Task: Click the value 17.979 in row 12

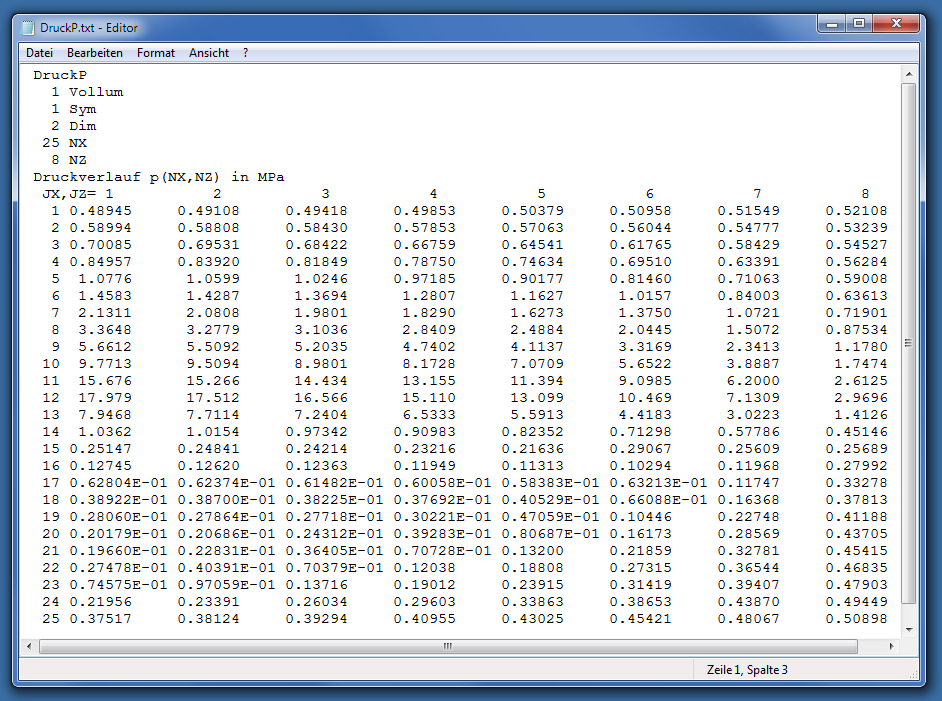Action: tap(105, 398)
